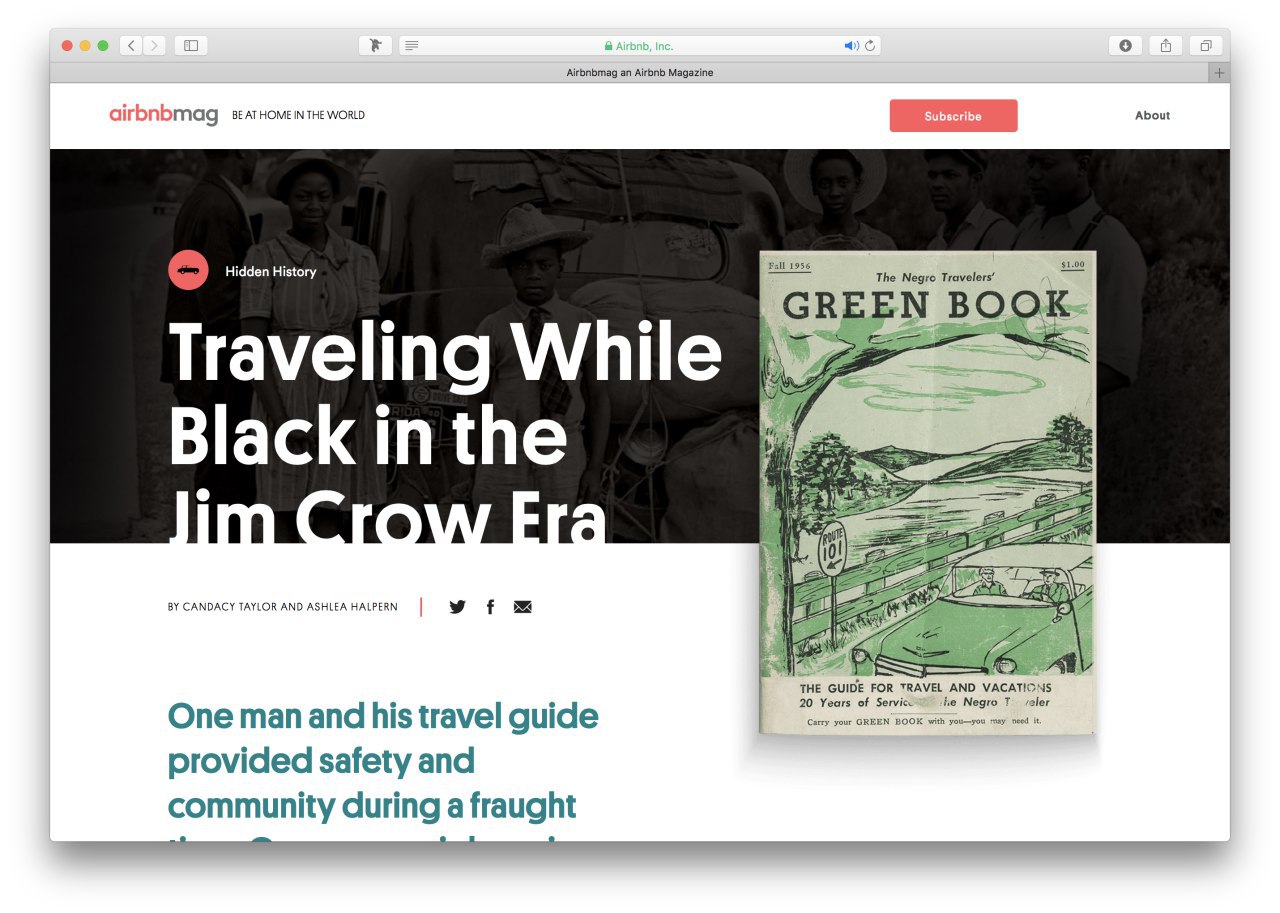Toggle the Reader view icon
Screen dimensions: 1280x913
tap(411, 46)
